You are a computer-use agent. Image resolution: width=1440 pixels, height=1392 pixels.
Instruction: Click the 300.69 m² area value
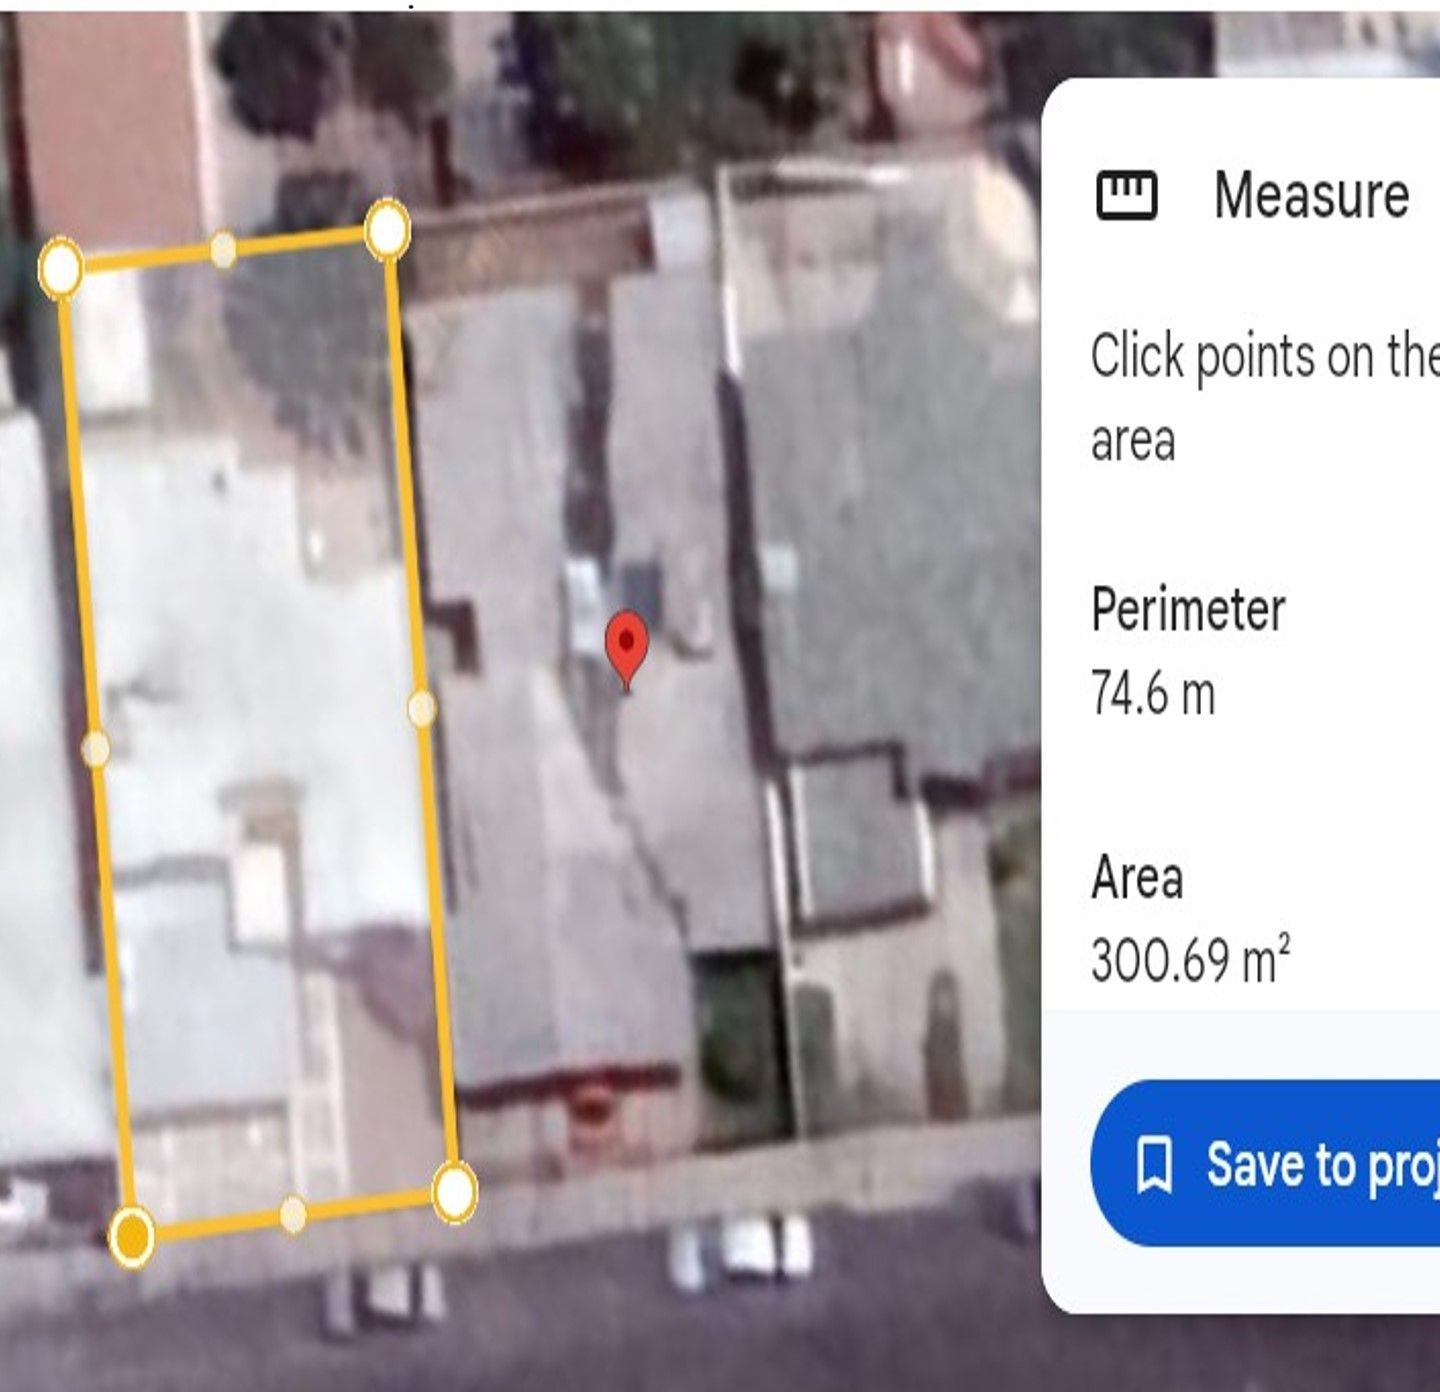pos(1190,959)
